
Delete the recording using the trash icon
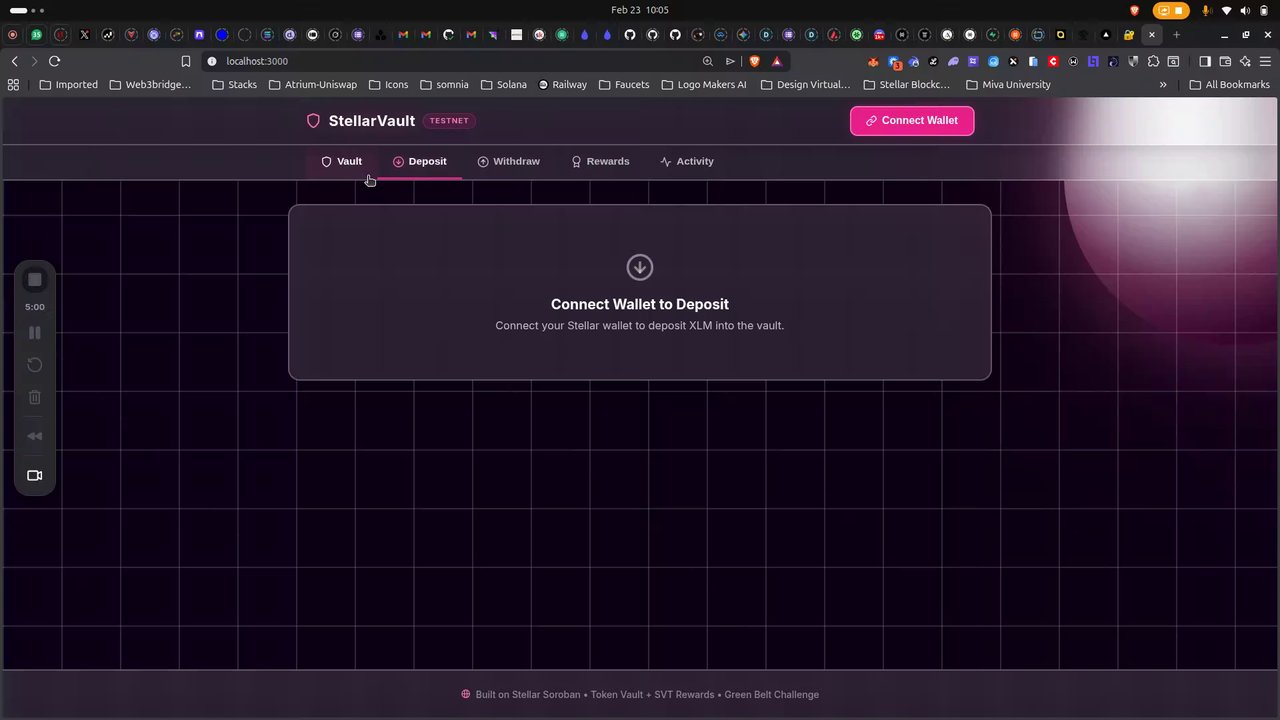coord(35,397)
